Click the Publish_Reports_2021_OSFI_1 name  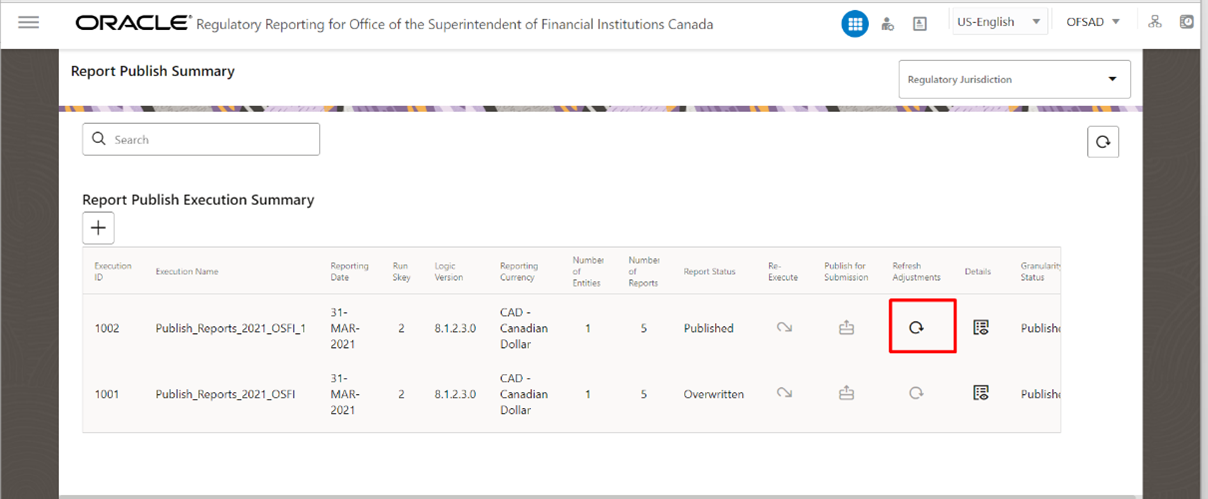point(231,328)
